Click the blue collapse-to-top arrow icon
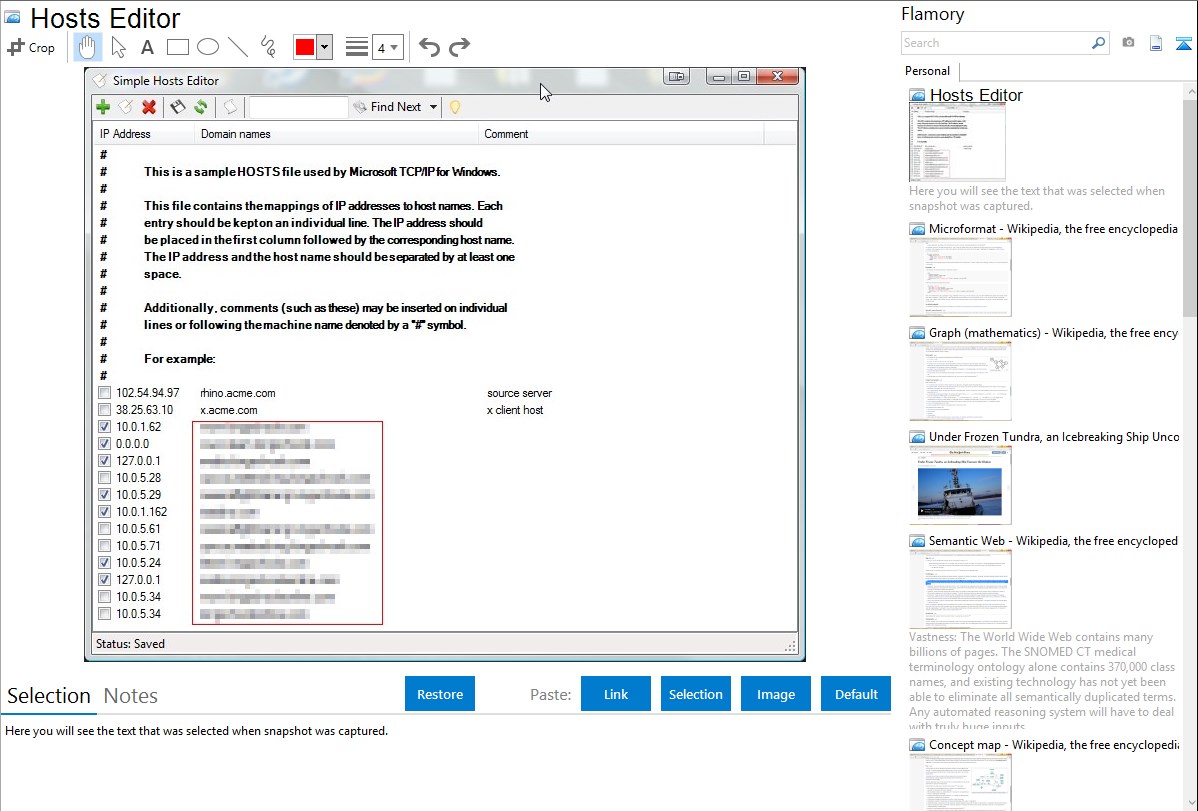The height and width of the screenshot is (811, 1198). tap(1183, 43)
